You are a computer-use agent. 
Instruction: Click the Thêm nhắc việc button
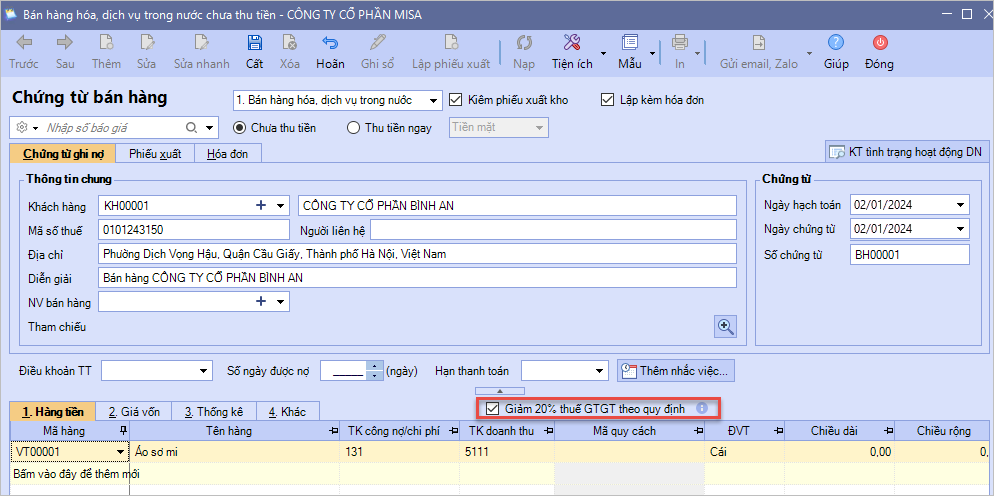[676, 371]
